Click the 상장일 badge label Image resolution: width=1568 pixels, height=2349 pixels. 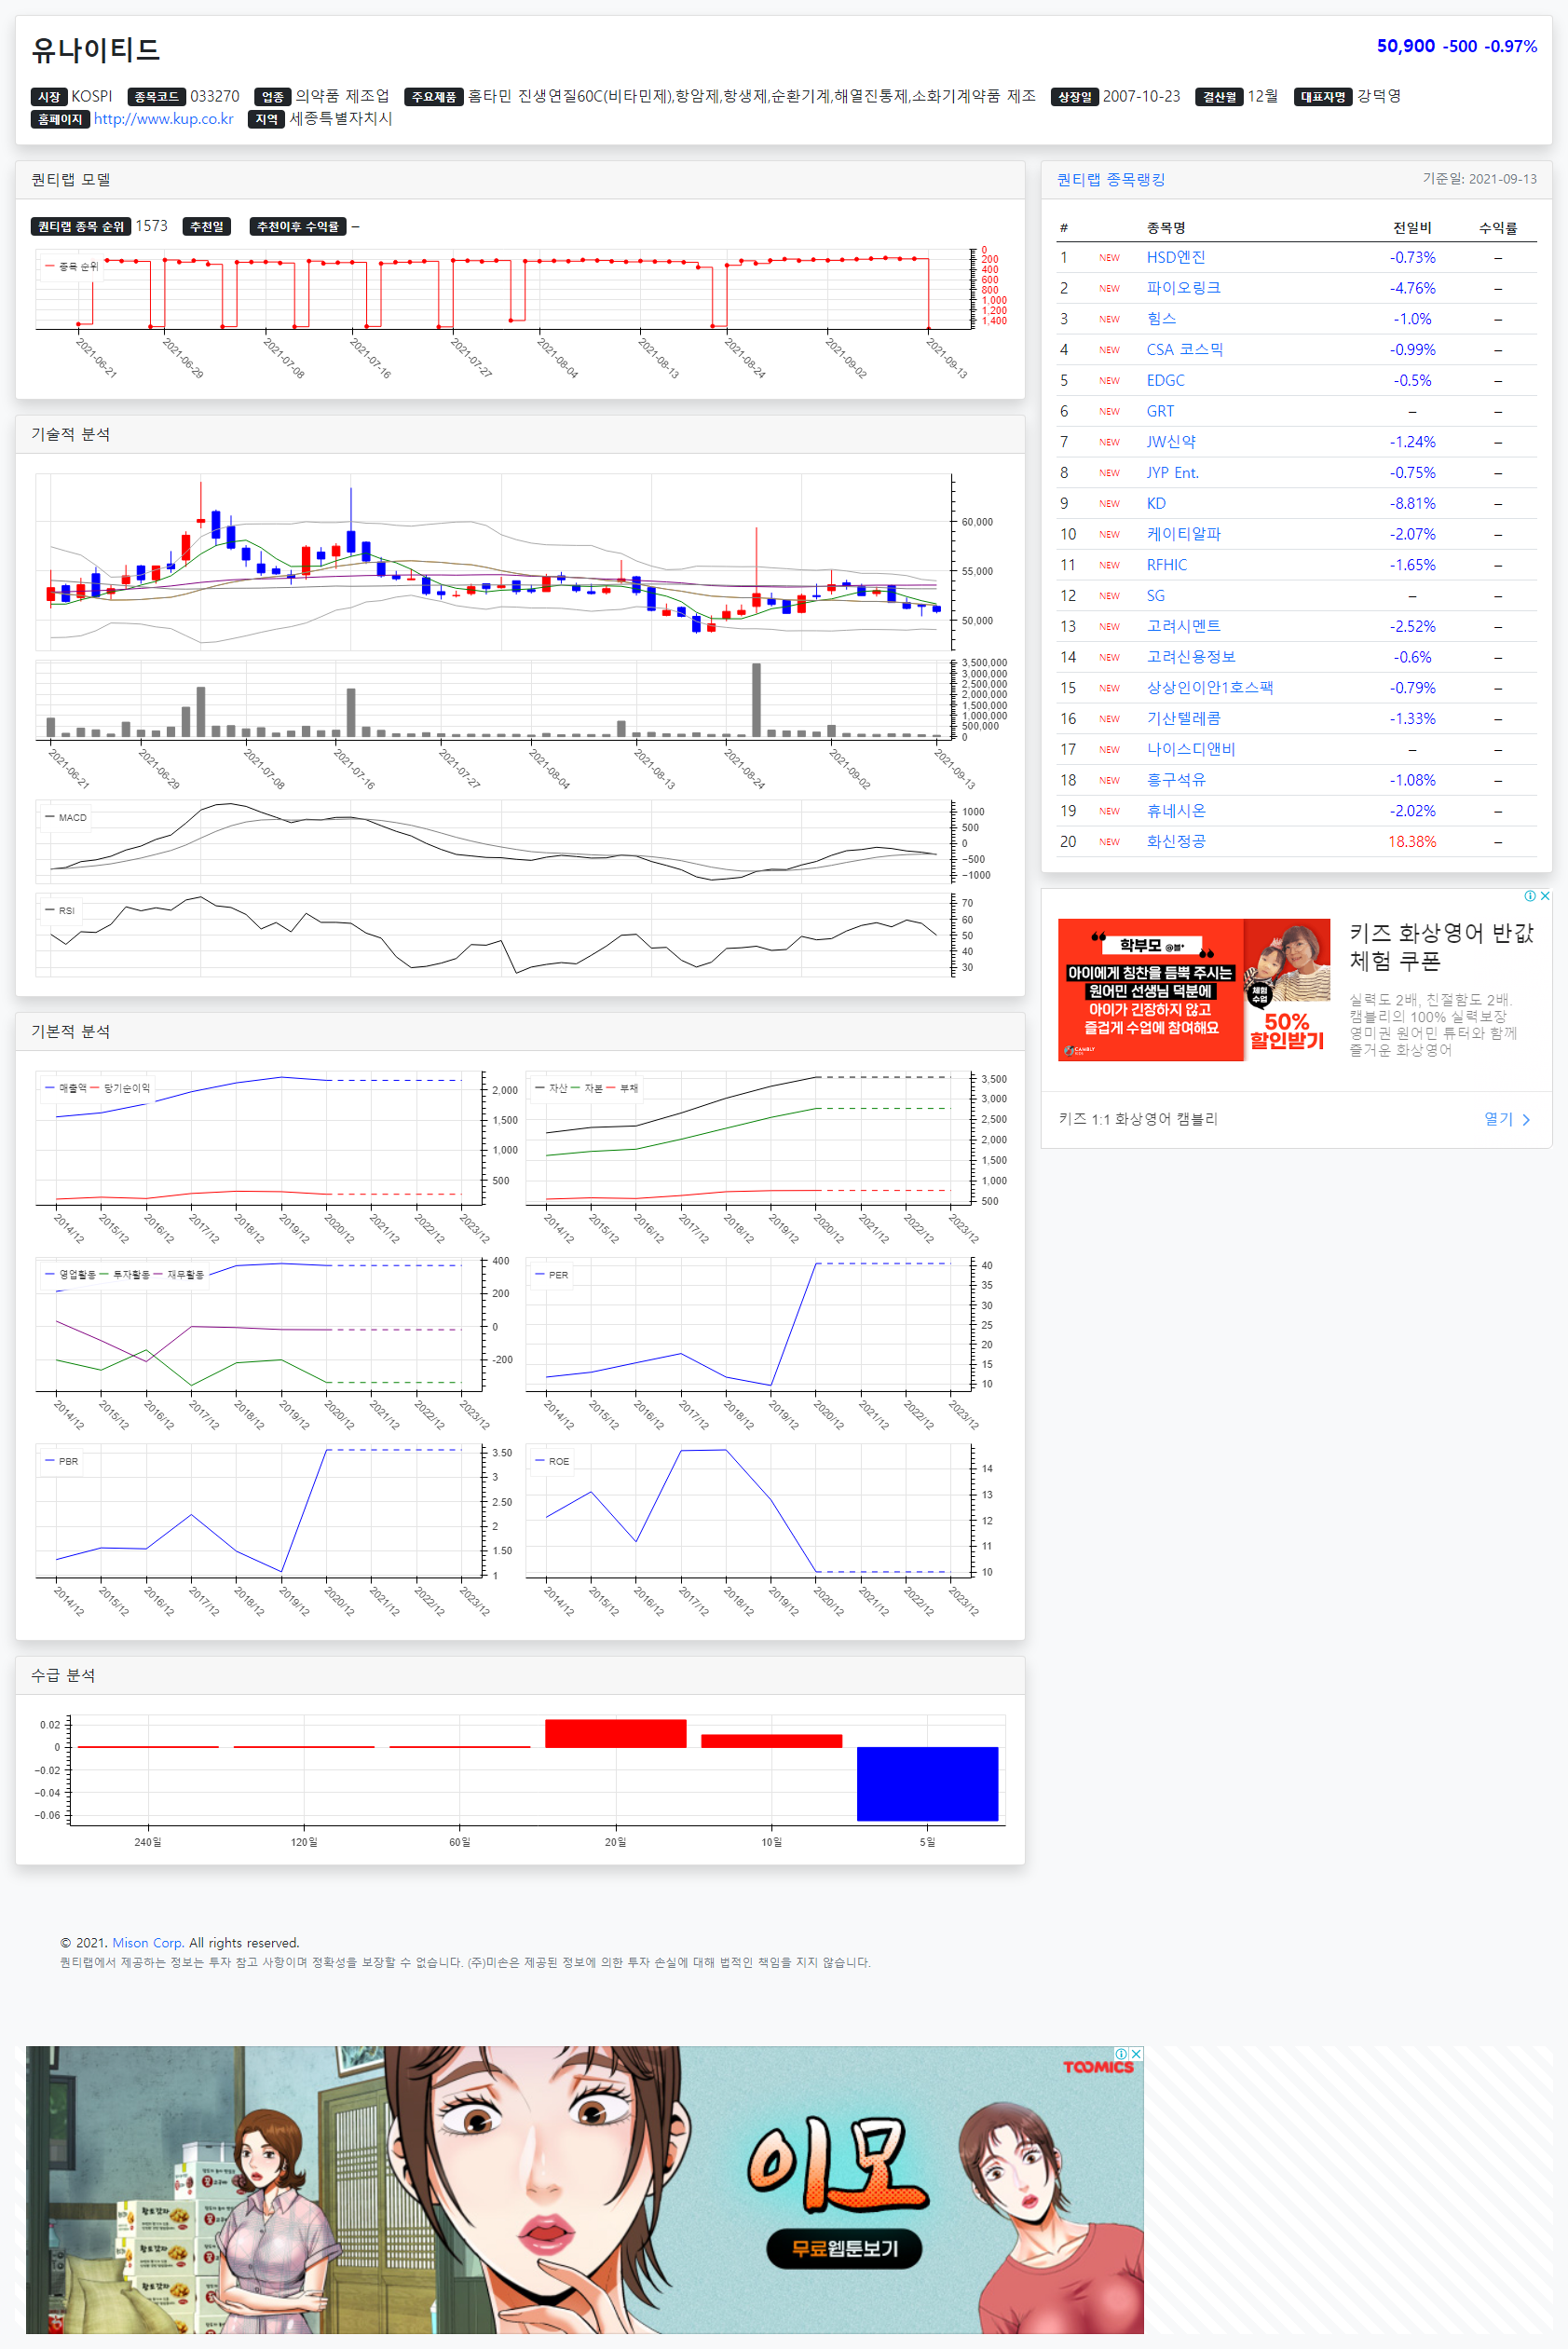tap(1075, 97)
